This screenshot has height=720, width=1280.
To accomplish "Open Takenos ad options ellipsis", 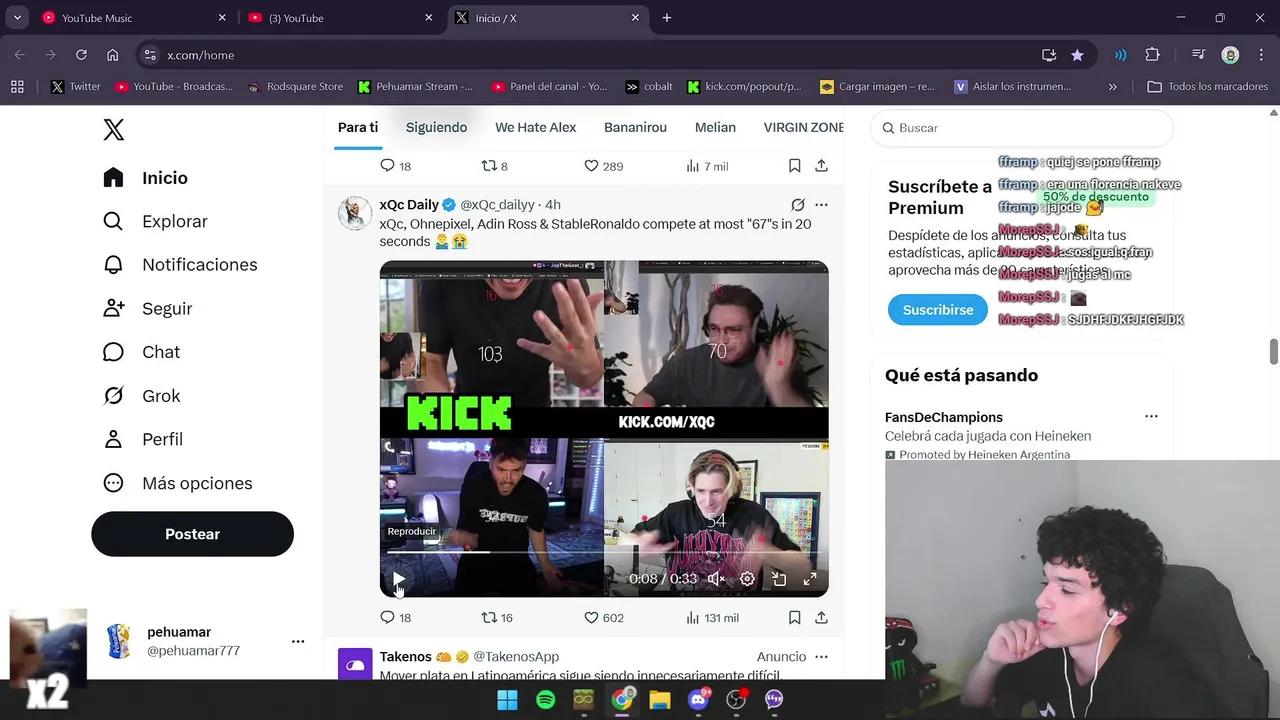I will (x=821, y=657).
